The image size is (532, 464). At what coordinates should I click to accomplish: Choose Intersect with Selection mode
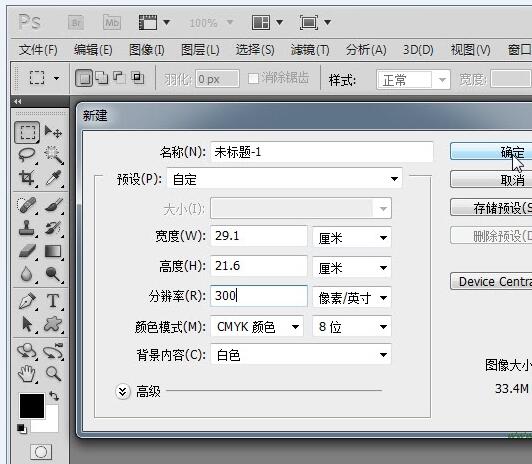[x=137, y=78]
